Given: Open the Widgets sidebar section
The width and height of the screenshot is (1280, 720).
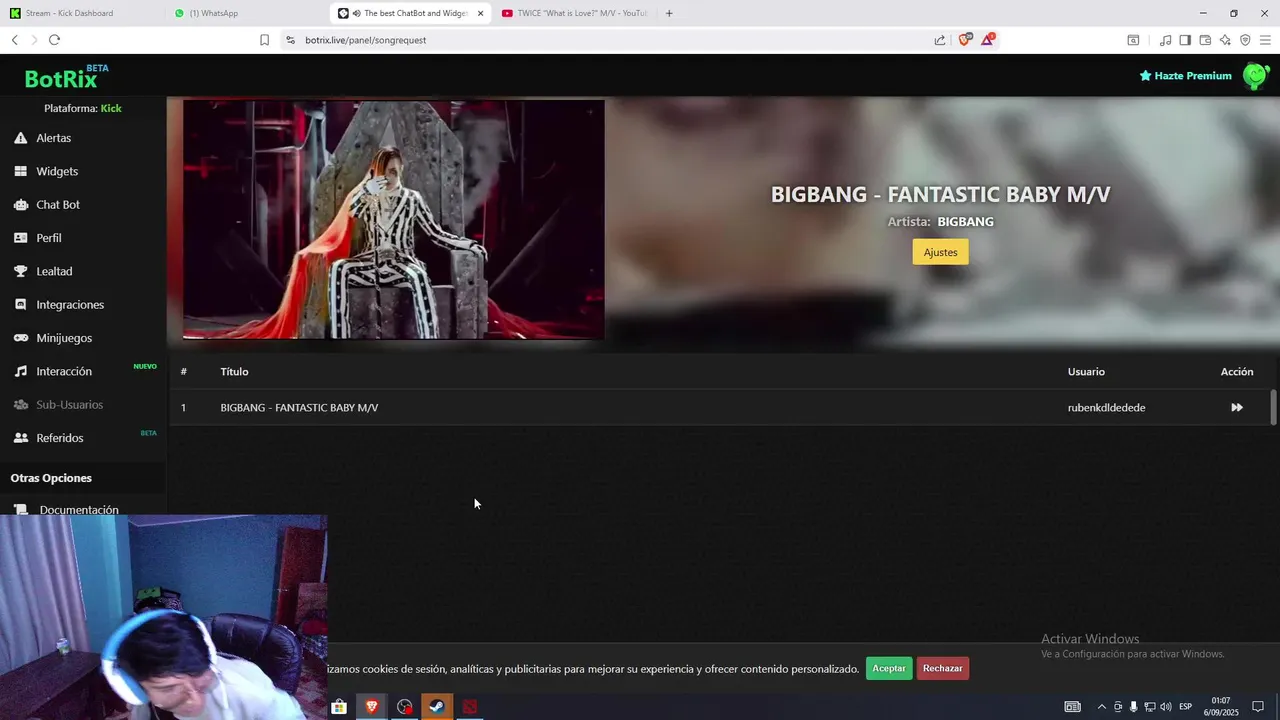Looking at the screenshot, I should click(57, 171).
